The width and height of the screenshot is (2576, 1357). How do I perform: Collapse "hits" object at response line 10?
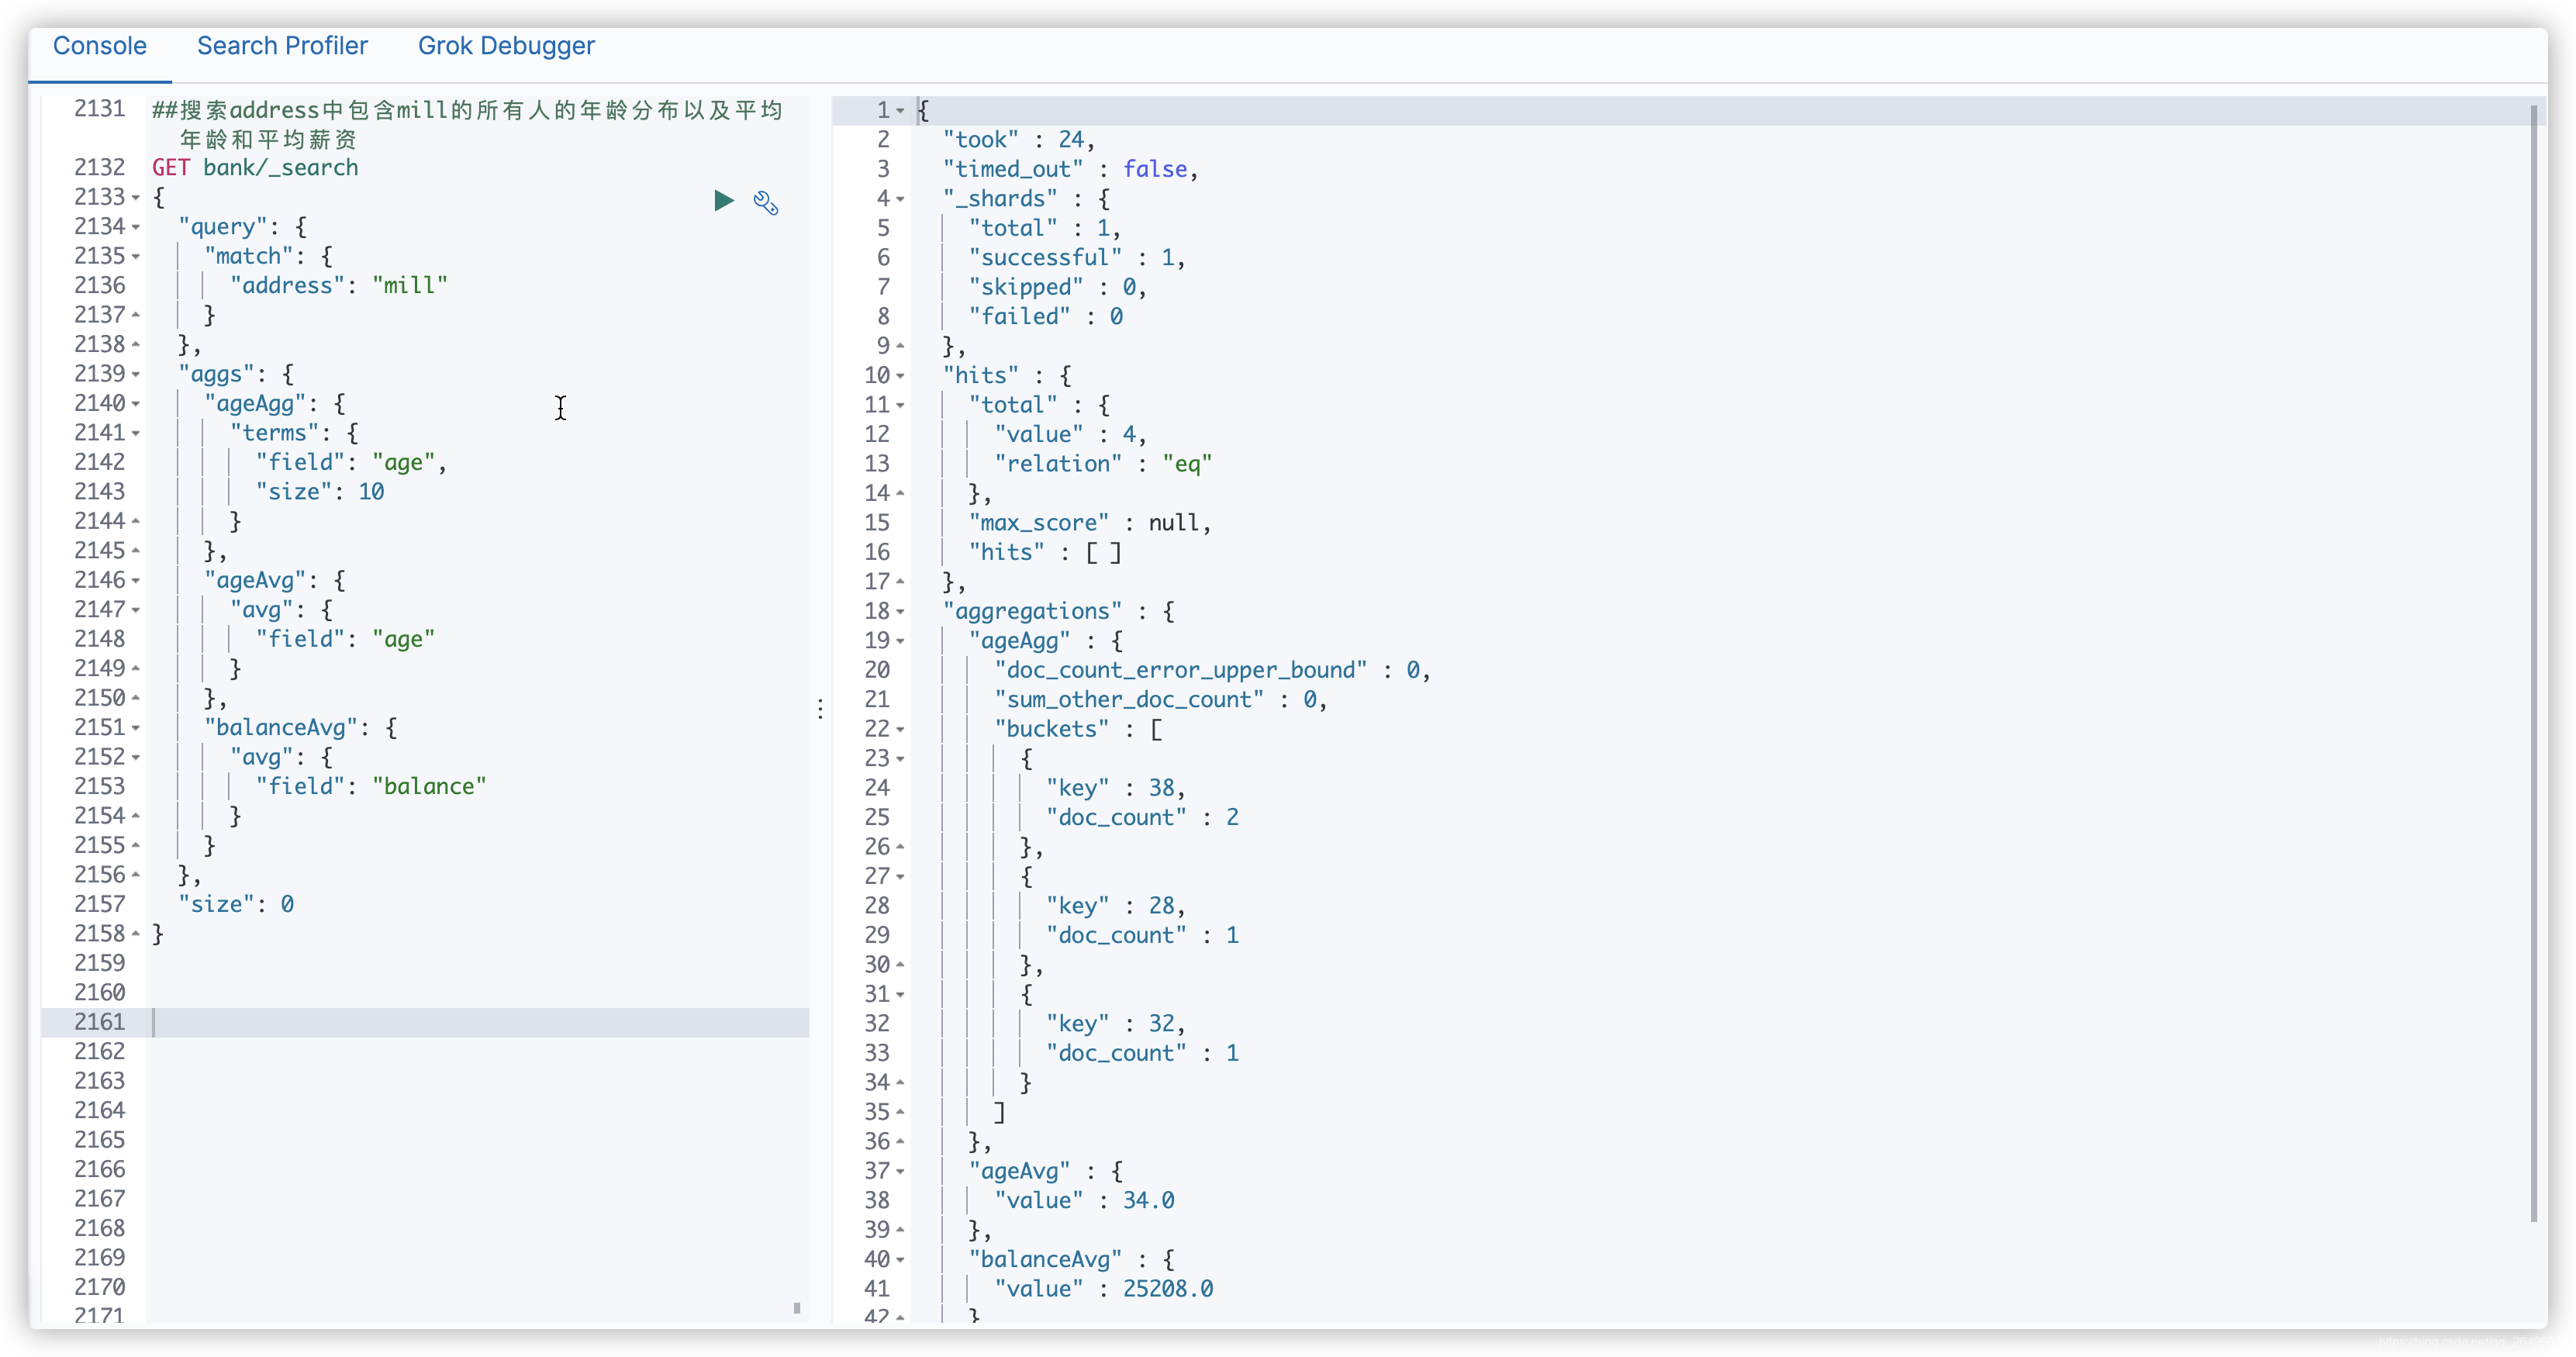point(900,376)
